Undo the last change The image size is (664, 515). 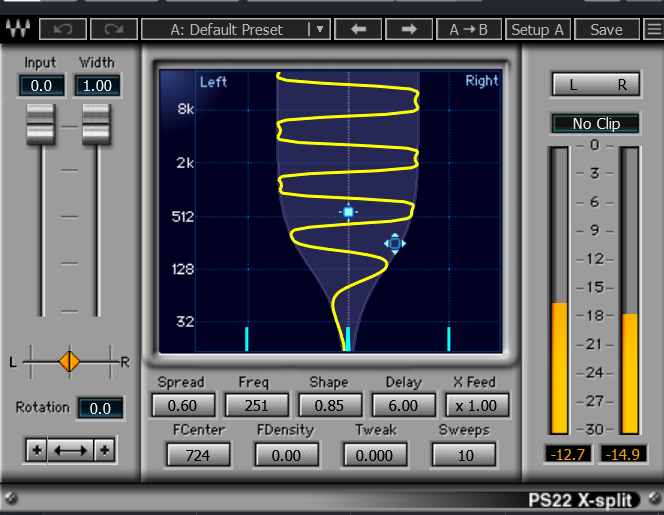[63, 29]
